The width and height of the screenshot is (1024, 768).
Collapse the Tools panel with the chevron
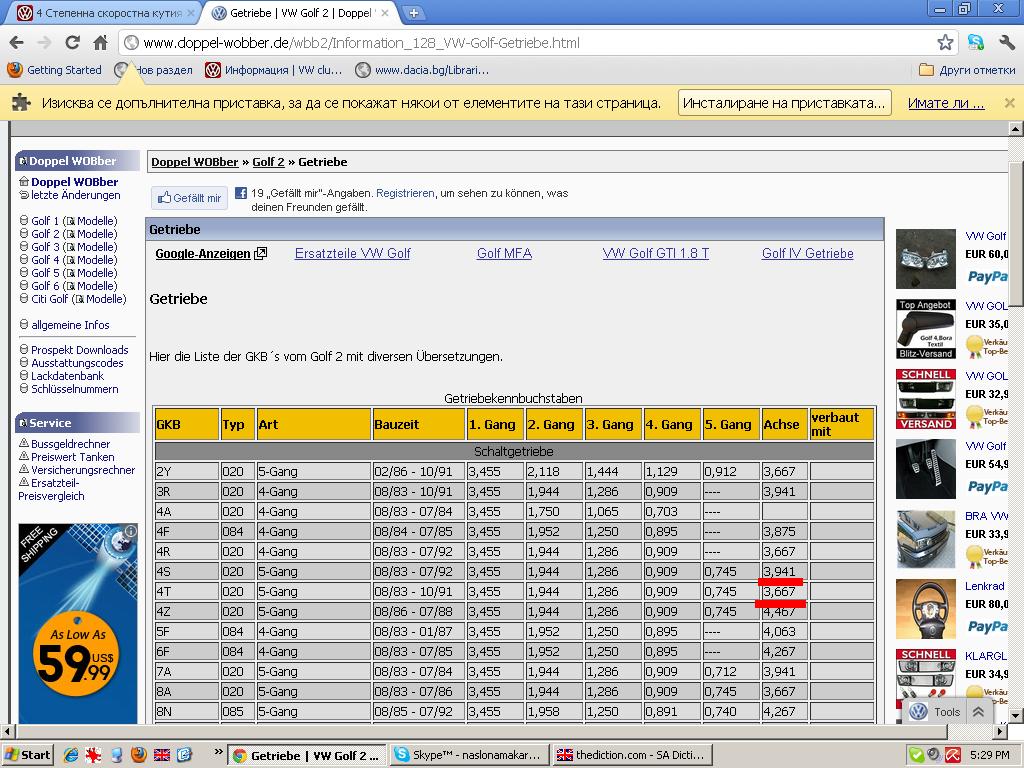(x=978, y=712)
